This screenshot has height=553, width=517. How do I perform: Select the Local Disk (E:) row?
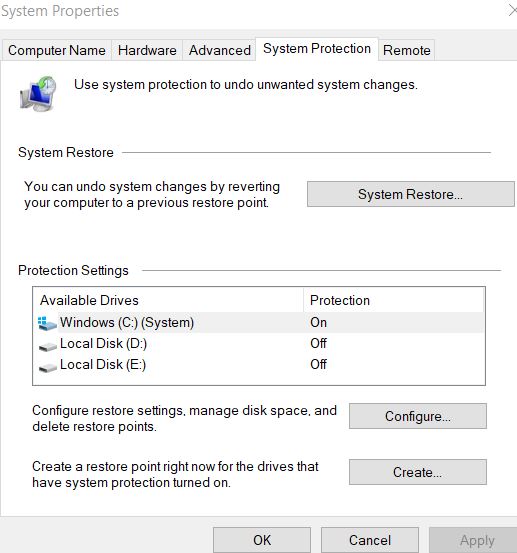[x=259, y=364]
